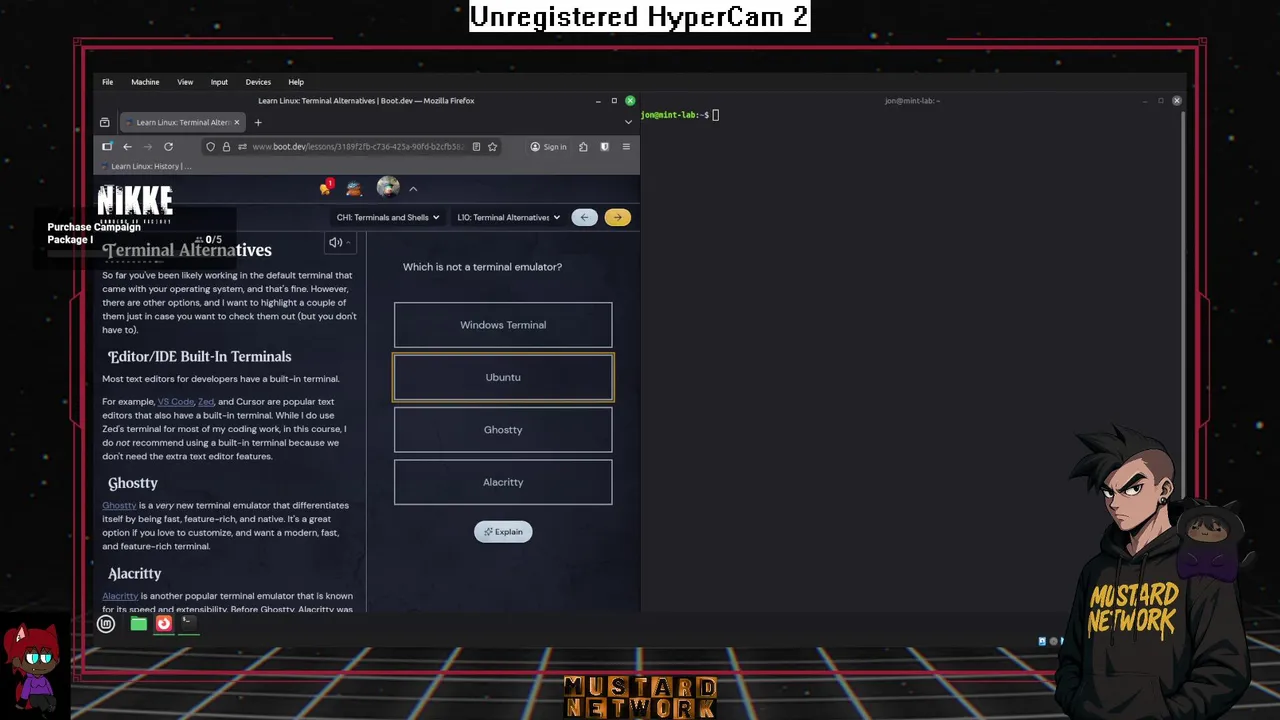The width and height of the screenshot is (1280, 720).
Task: Open the Firefox extensions puzzle icon
Action: tap(583, 147)
